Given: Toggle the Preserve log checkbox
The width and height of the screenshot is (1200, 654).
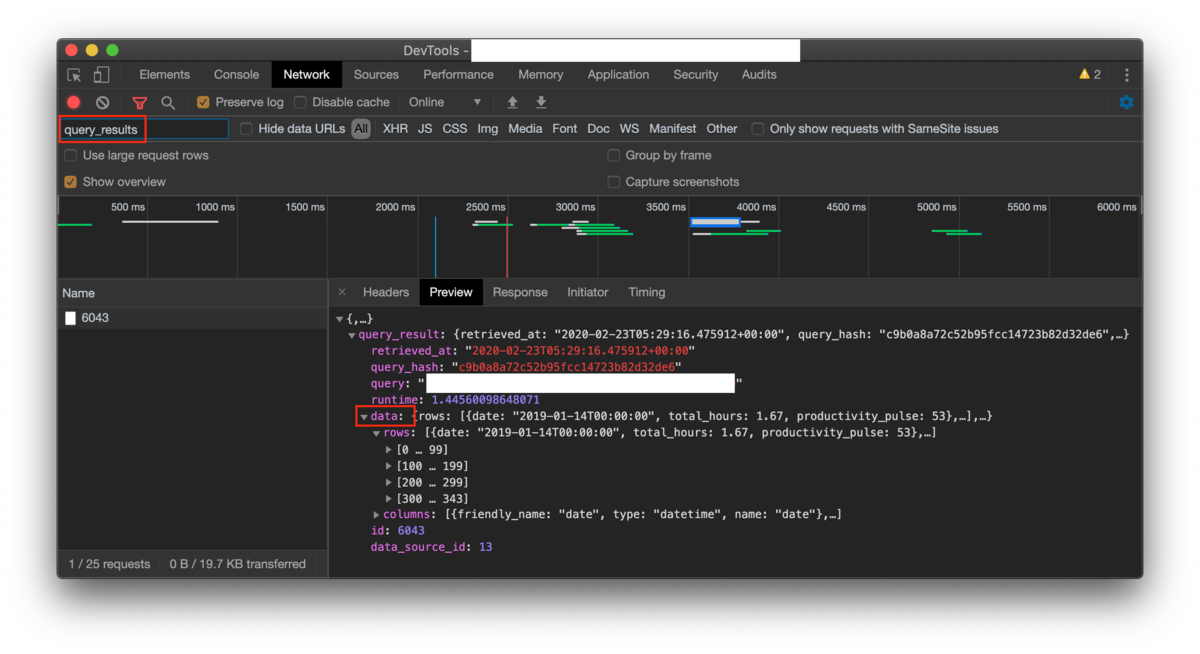Looking at the screenshot, I should pos(203,102).
